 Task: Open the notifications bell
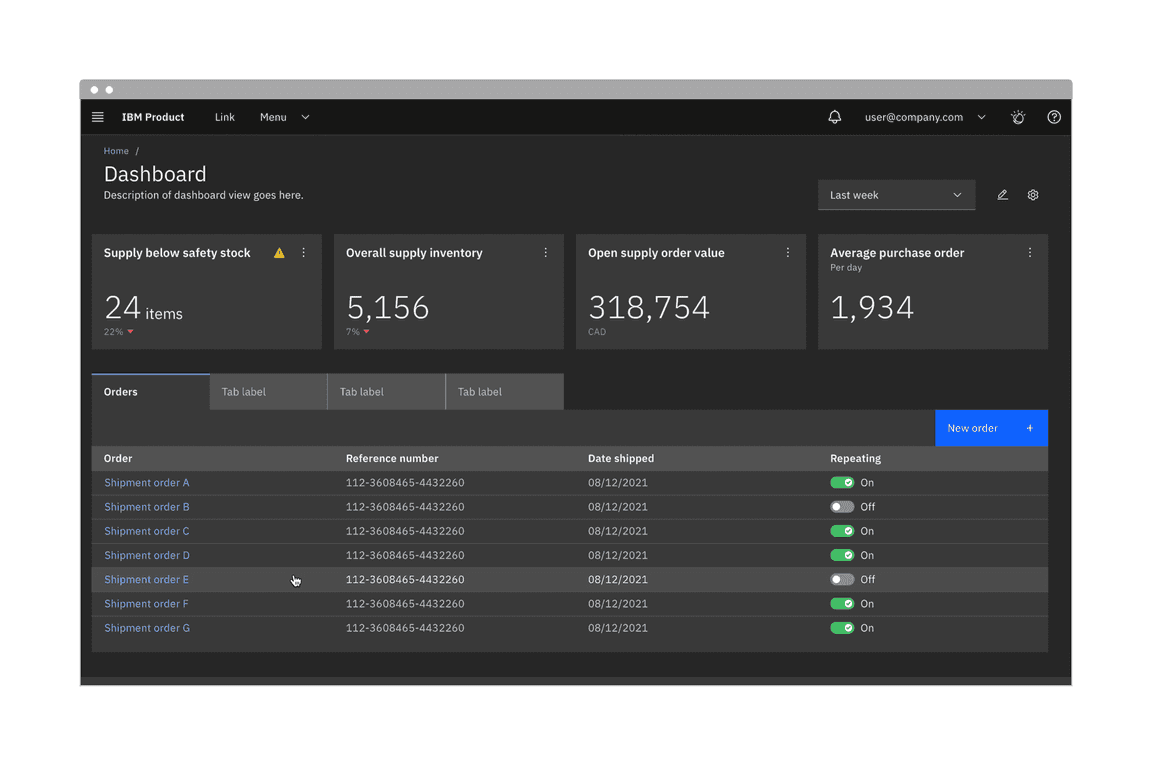tap(835, 117)
